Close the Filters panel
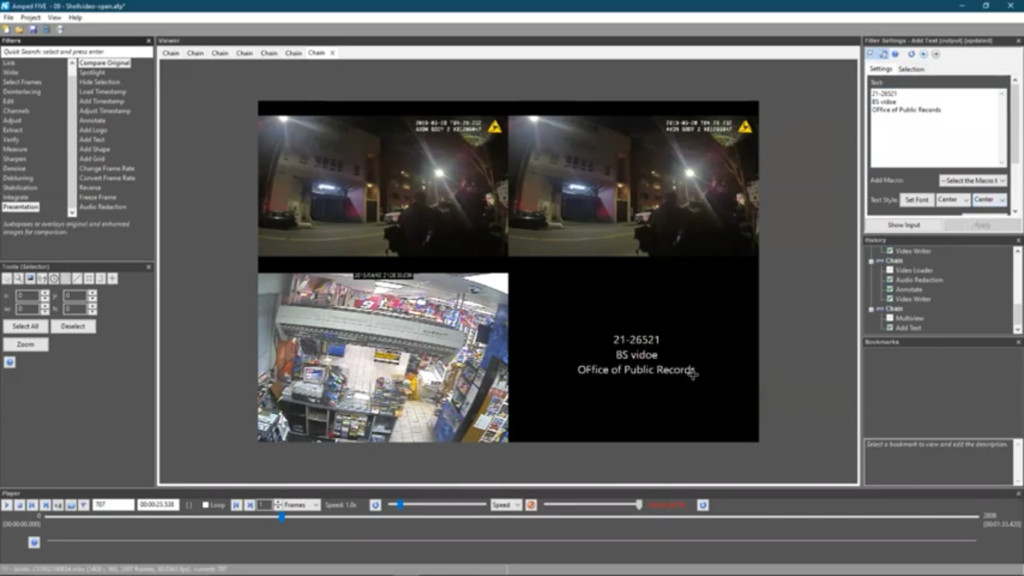Viewport: 1024px width, 576px height. [x=148, y=40]
